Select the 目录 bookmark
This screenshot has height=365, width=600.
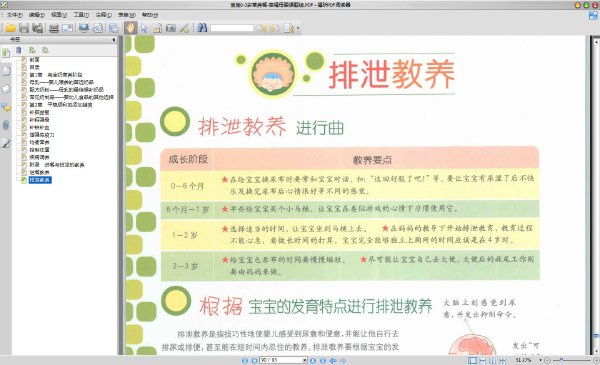34,67
